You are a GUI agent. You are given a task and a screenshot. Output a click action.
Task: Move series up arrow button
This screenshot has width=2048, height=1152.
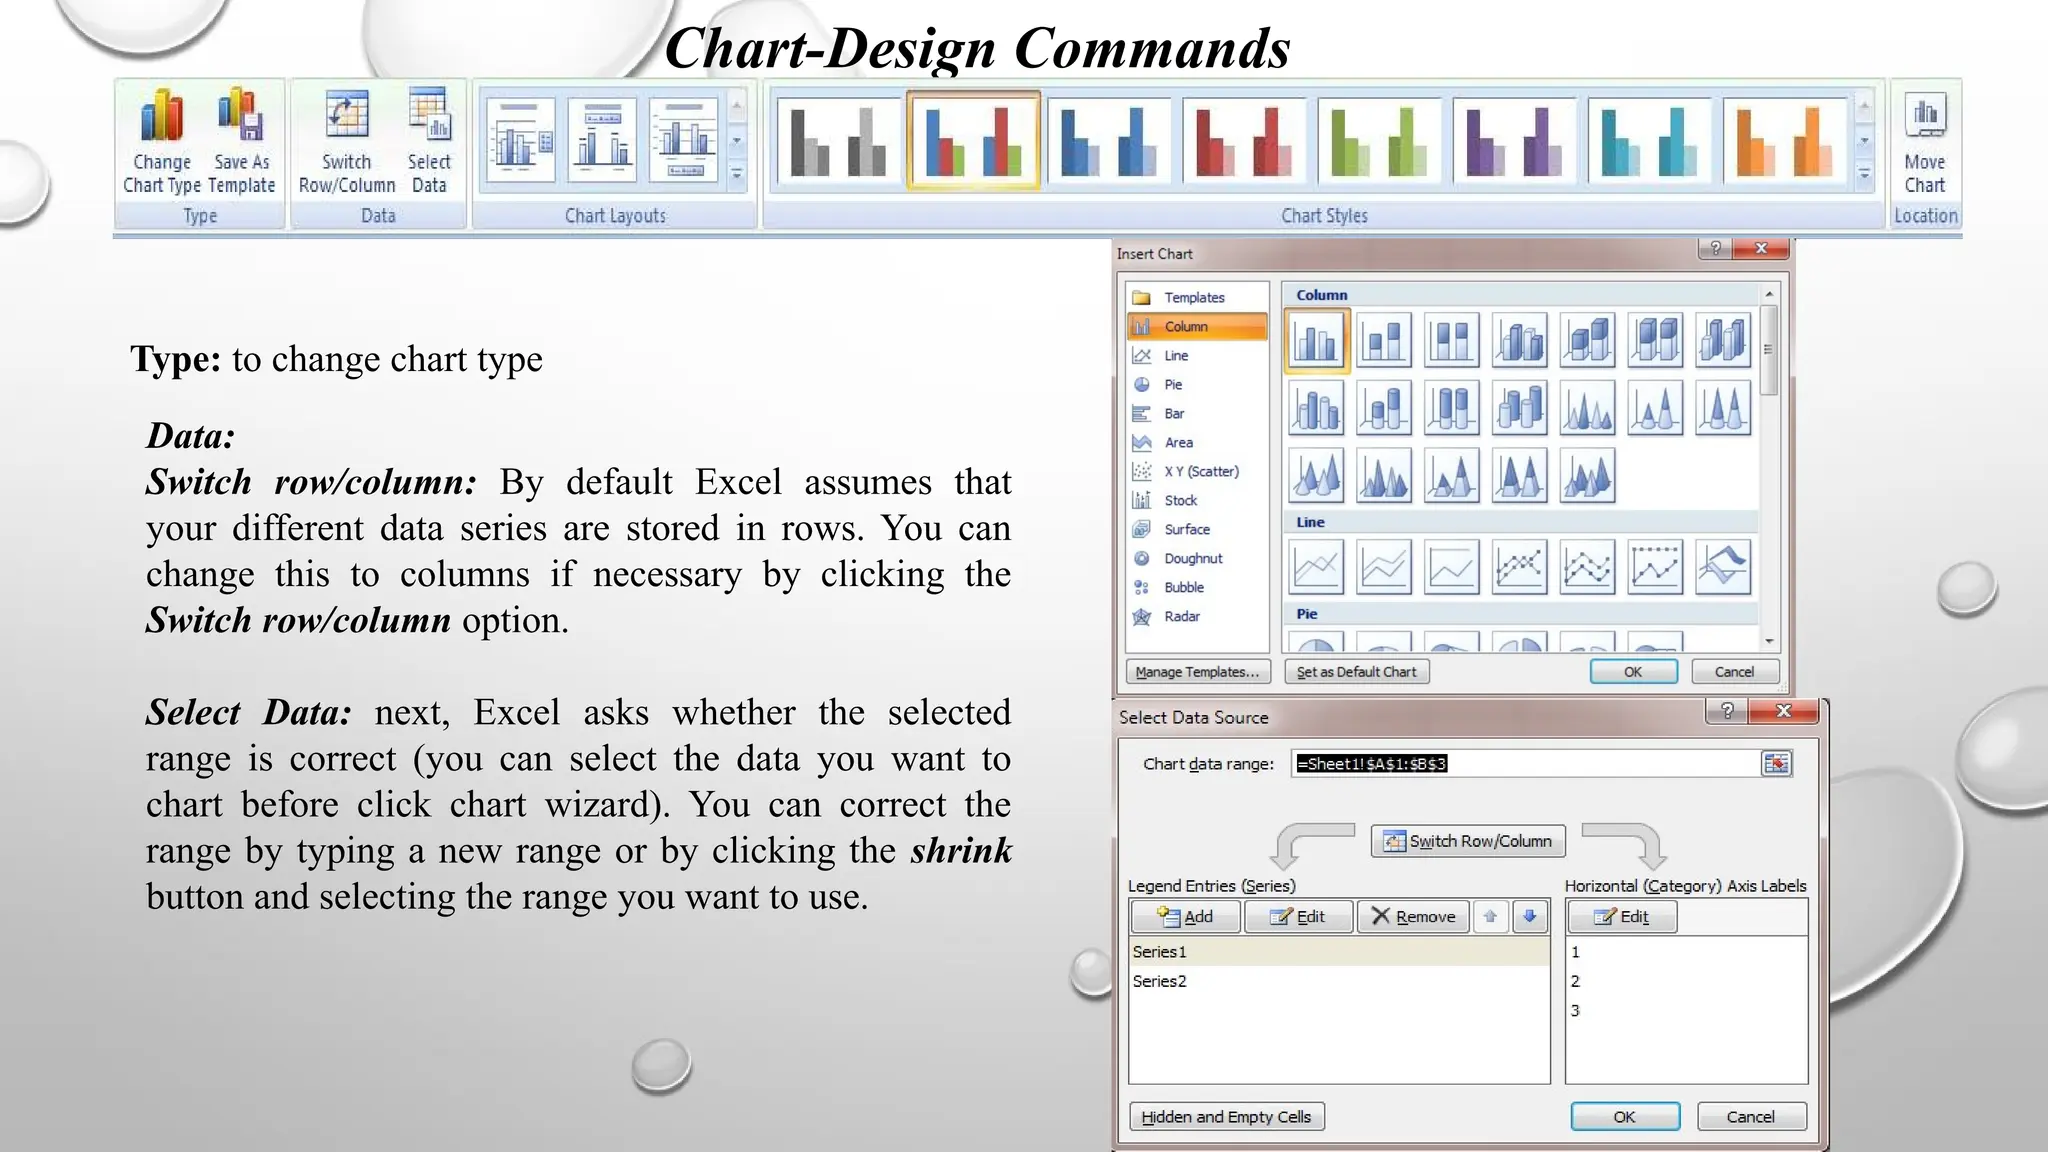point(1490,916)
